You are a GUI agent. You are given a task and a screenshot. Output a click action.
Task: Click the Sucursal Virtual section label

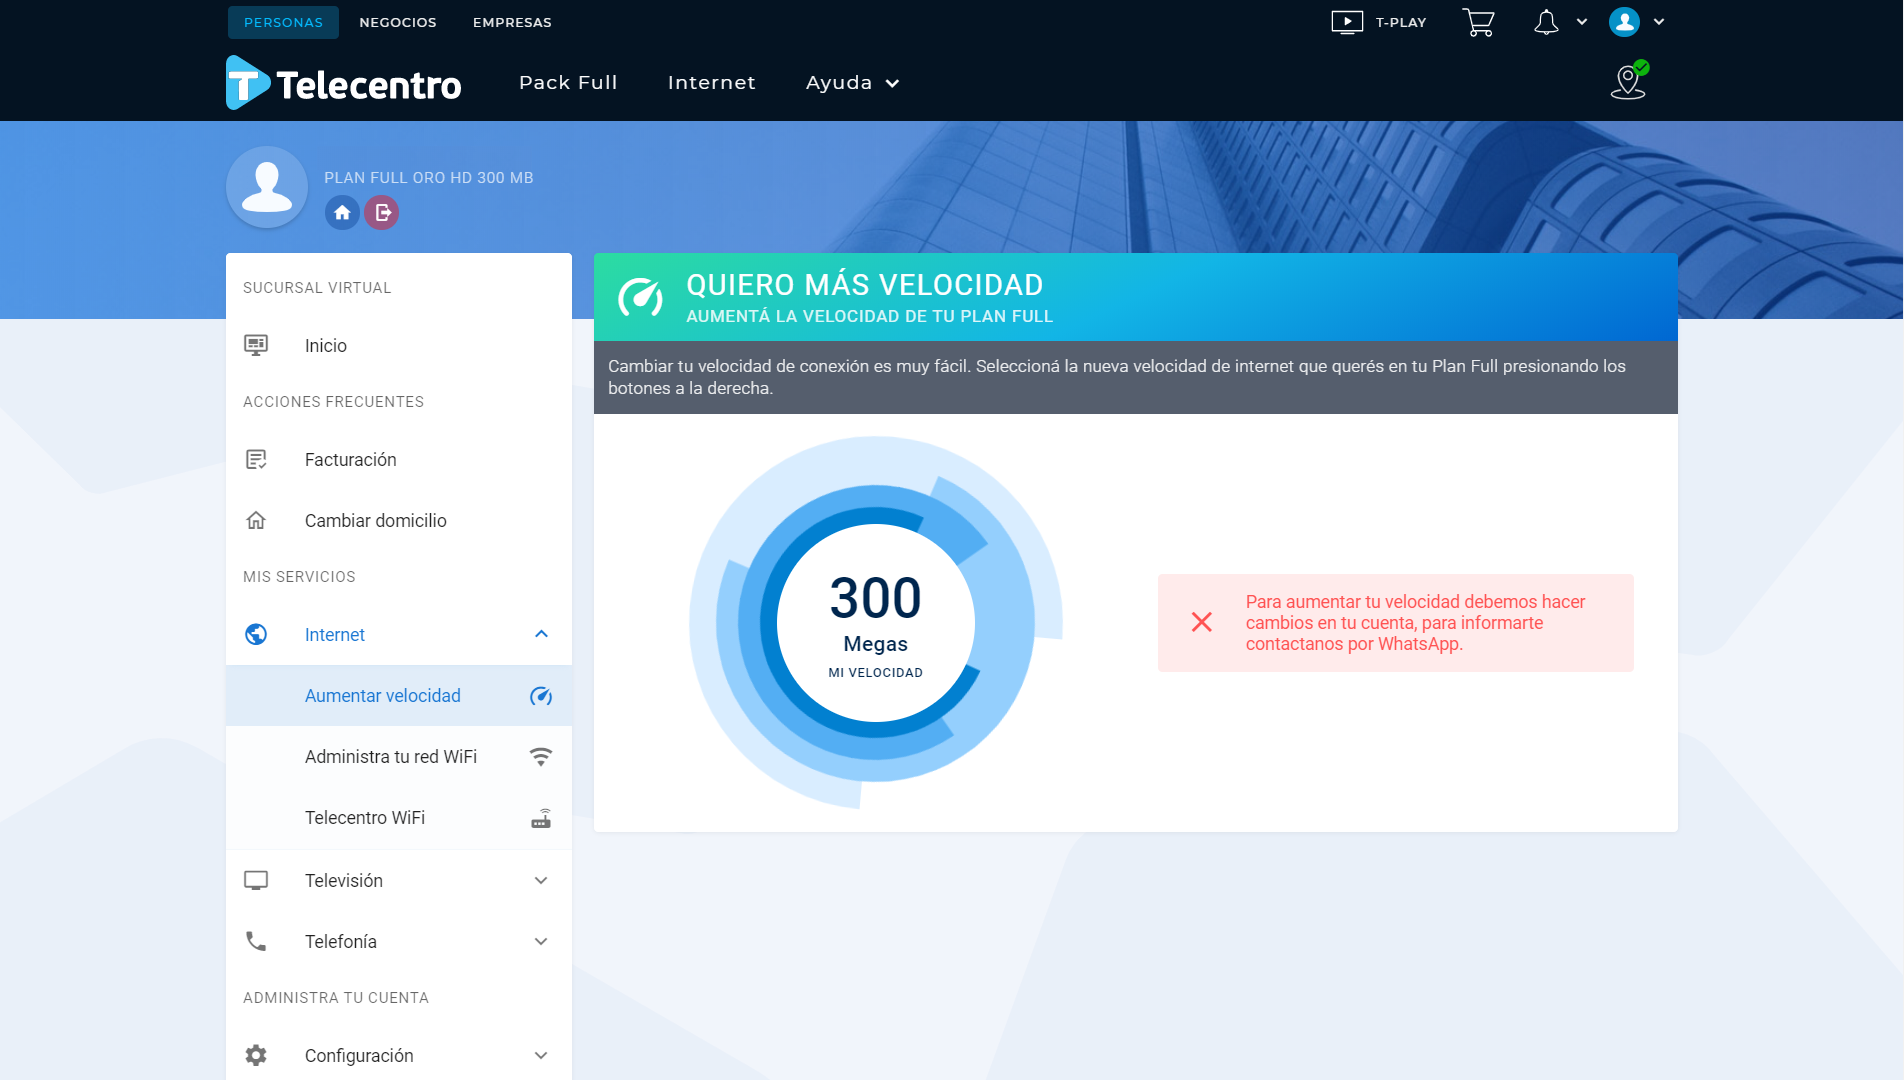tap(317, 288)
